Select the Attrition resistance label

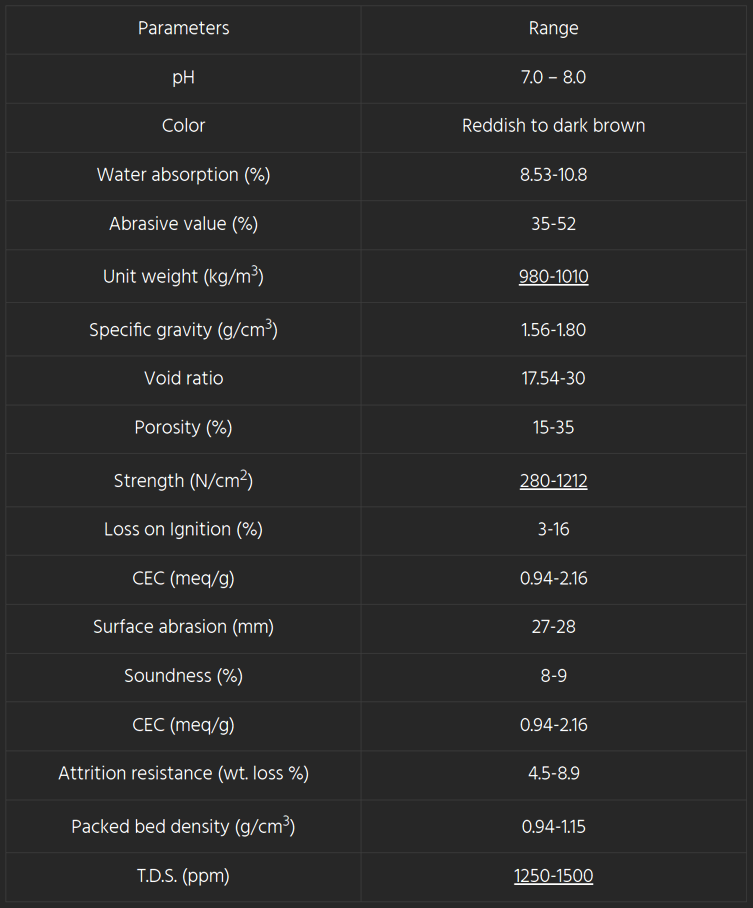coord(183,774)
